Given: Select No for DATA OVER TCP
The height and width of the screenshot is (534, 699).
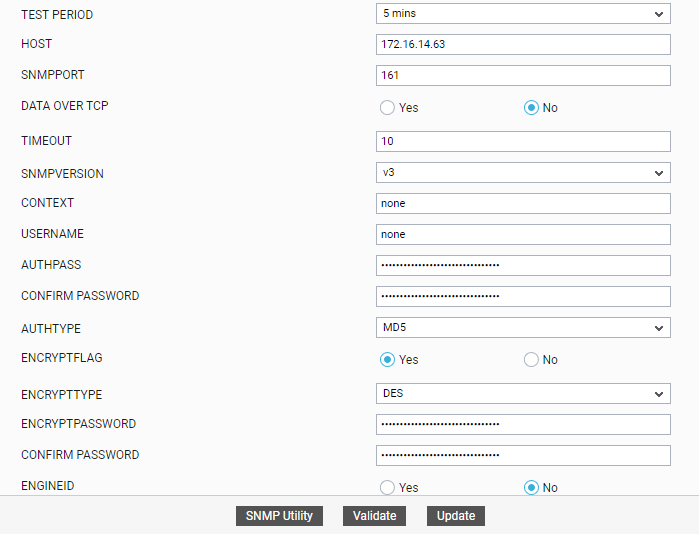Looking at the screenshot, I should pyautogui.click(x=532, y=108).
